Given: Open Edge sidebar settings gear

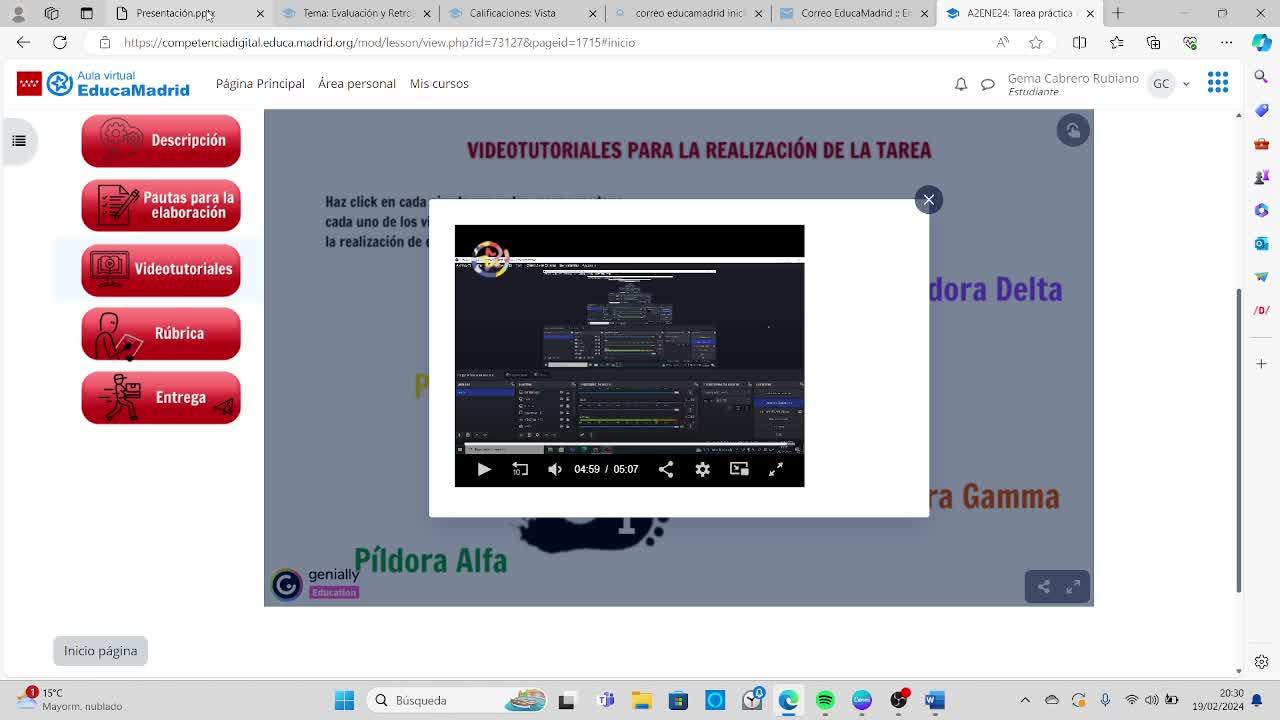Looking at the screenshot, I should point(1262,662).
